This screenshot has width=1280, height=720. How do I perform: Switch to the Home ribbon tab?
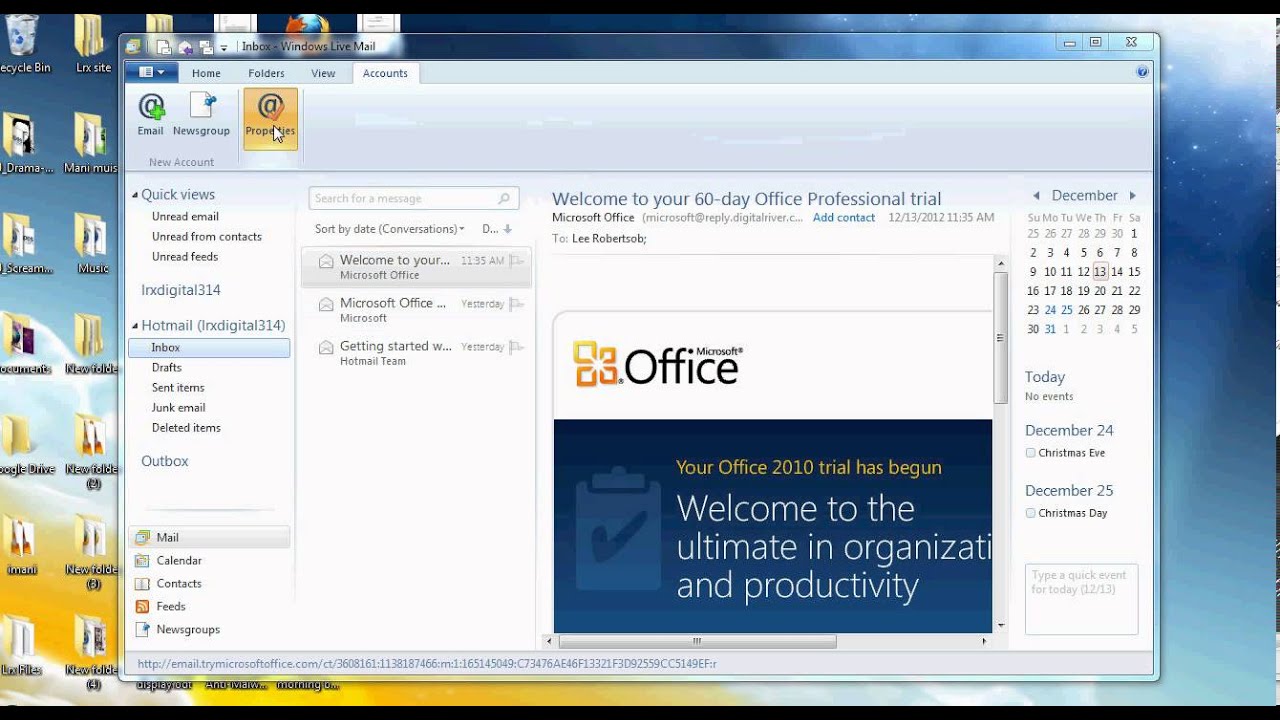(206, 73)
